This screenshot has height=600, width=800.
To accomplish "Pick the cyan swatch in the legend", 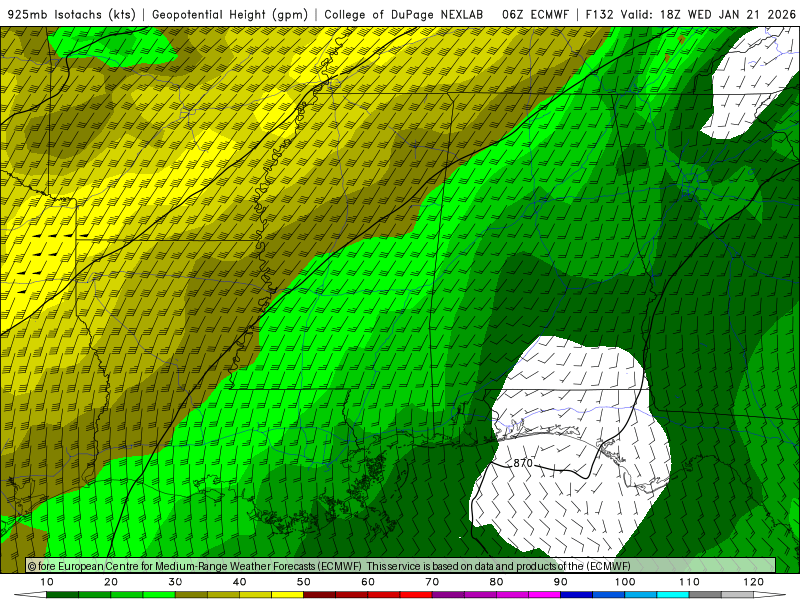I will pos(672,595).
